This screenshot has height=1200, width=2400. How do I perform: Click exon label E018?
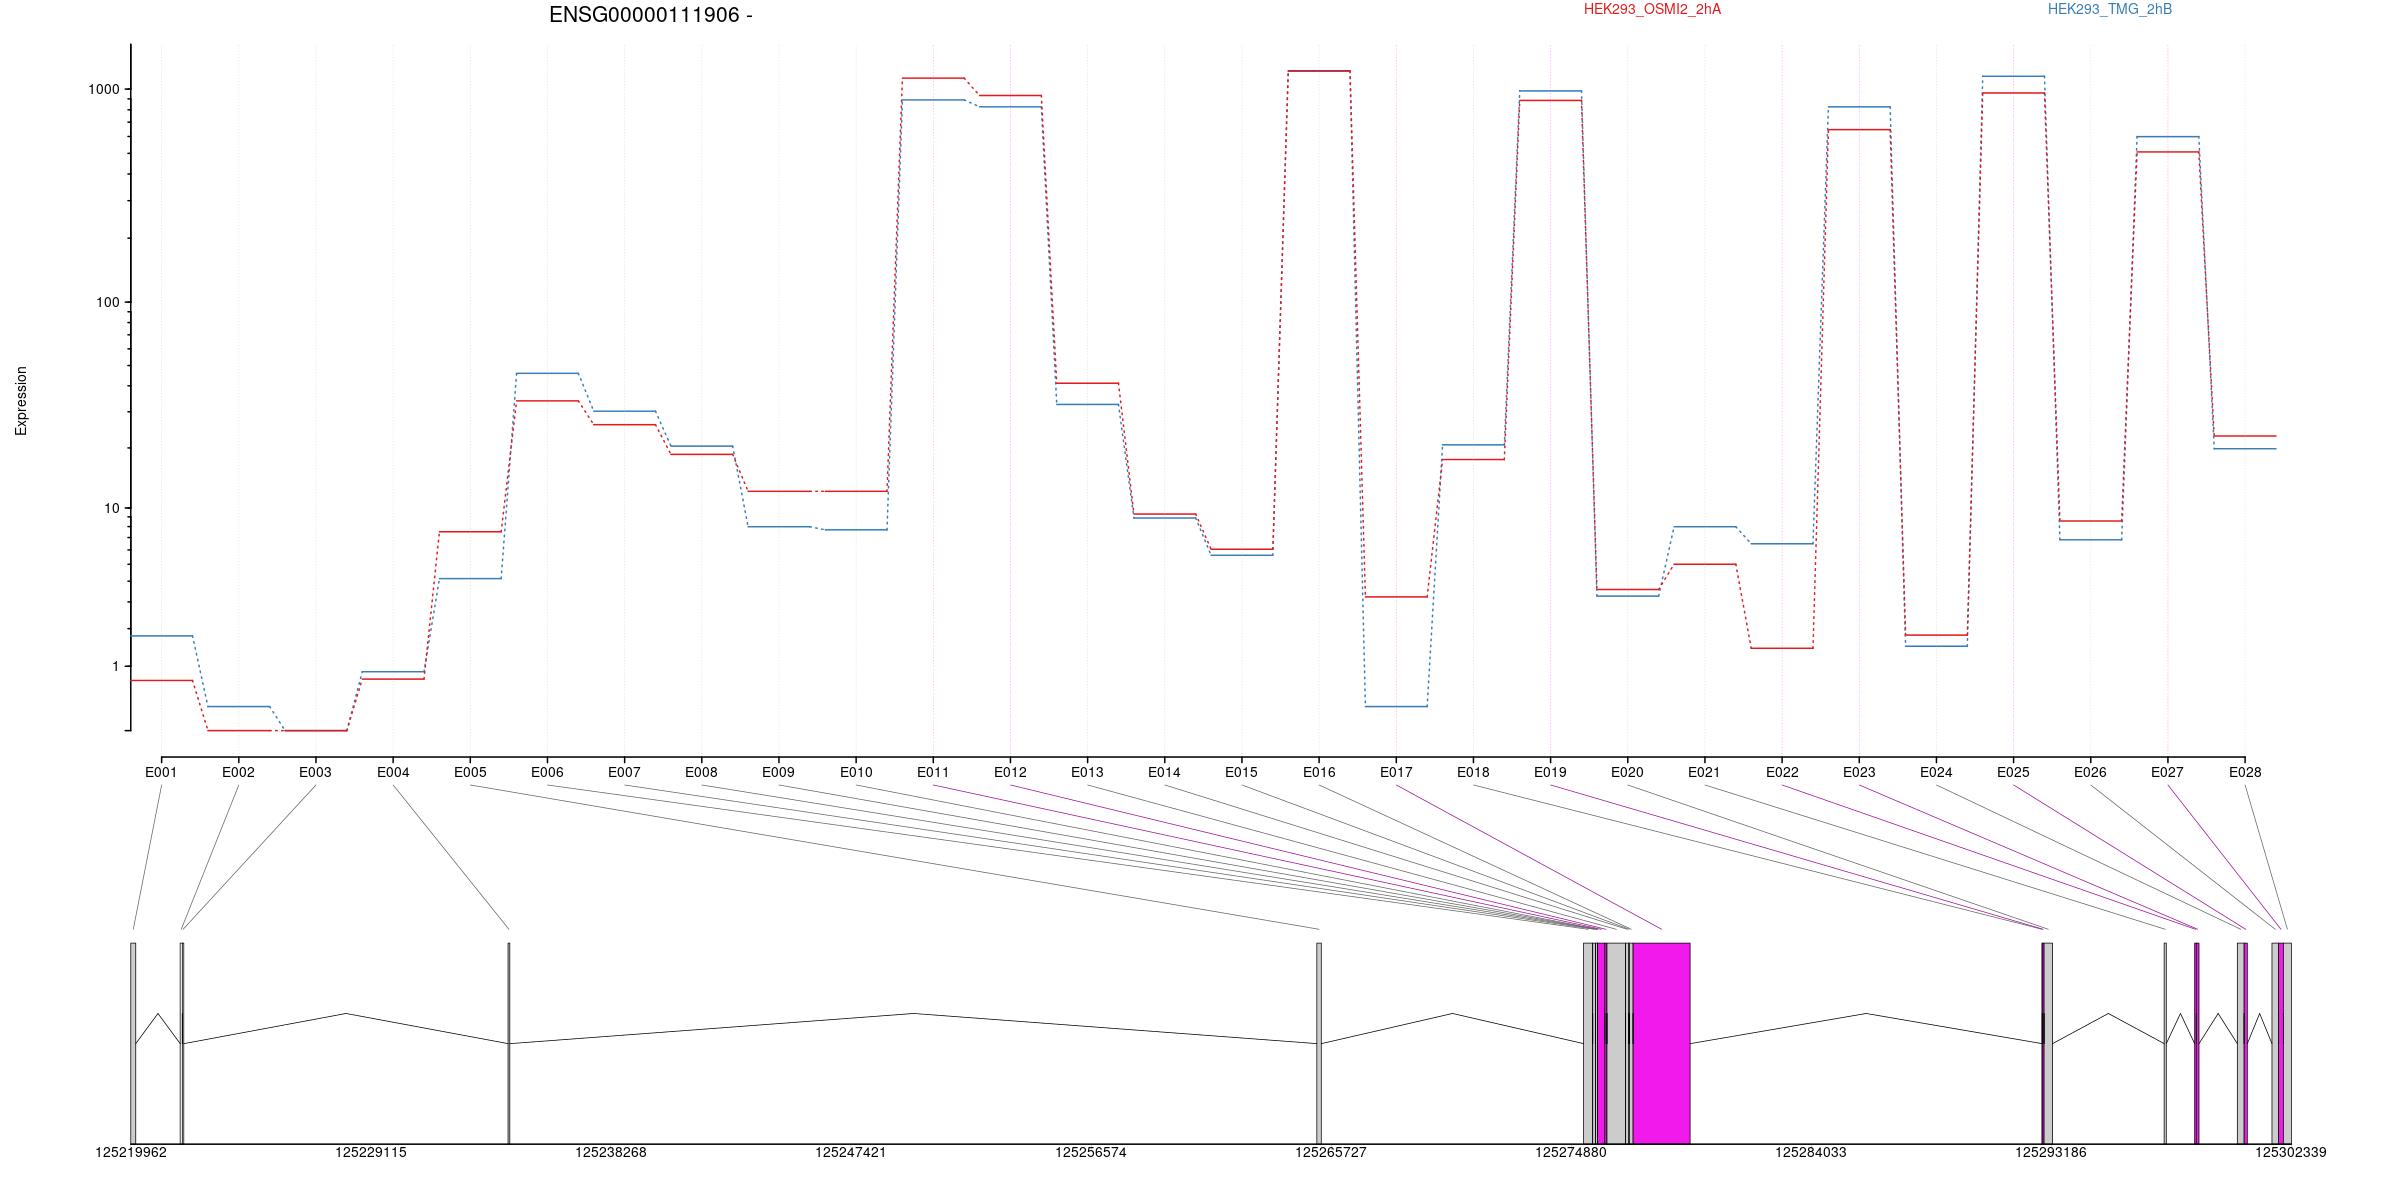click(x=1473, y=772)
